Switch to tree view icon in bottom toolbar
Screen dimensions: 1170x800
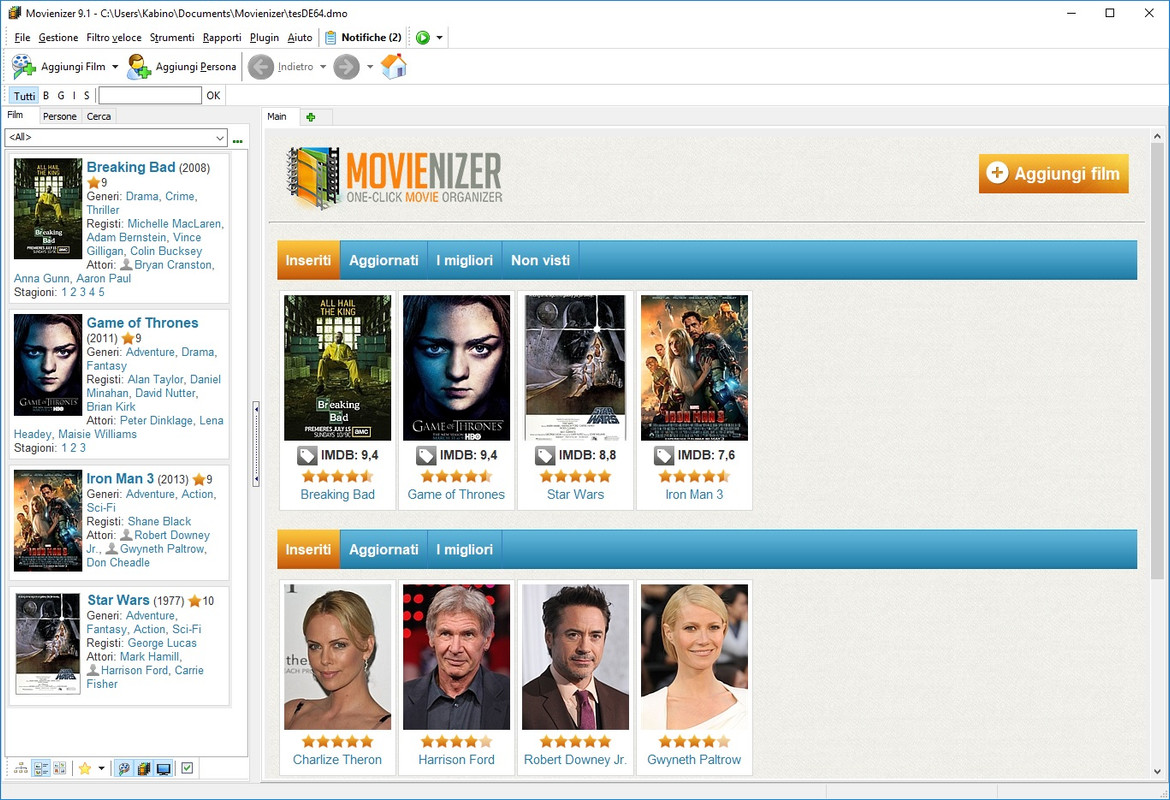(x=21, y=768)
